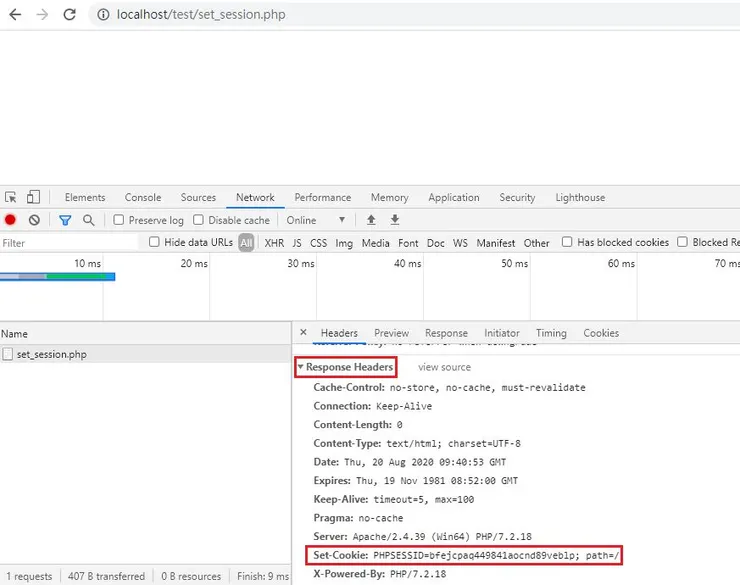This screenshot has width=740, height=585.
Task: Filter requests by Img
Action: 344,243
